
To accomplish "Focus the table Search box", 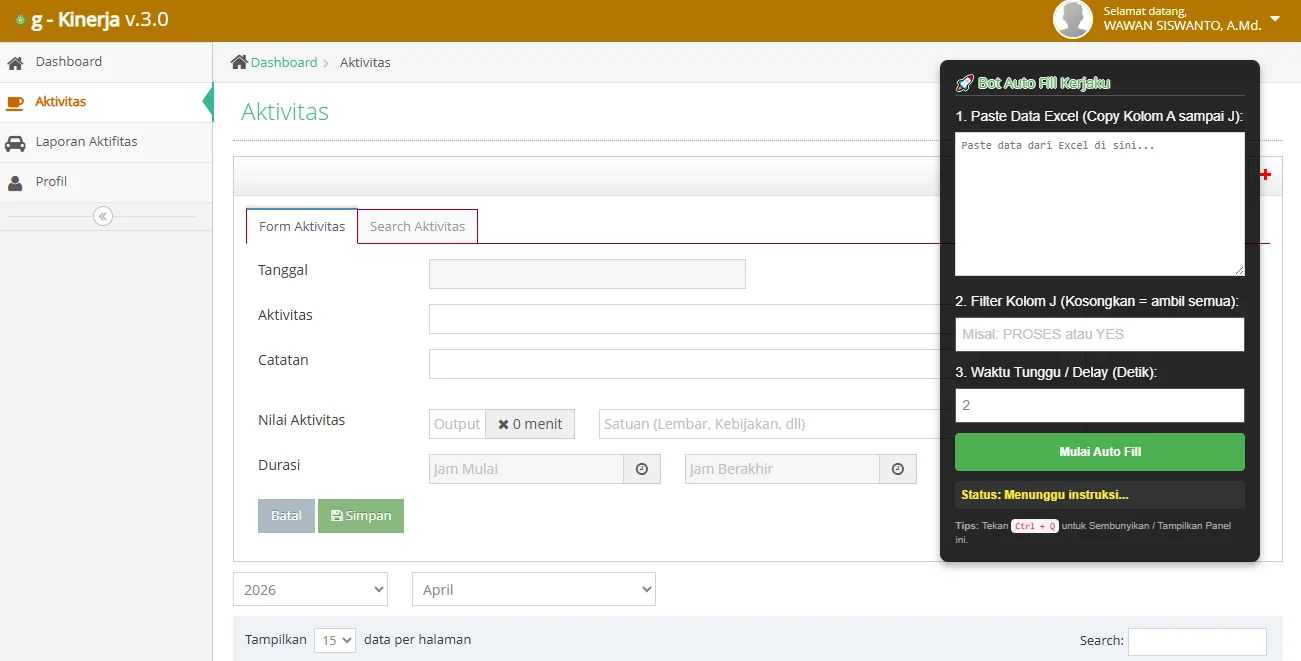I will click(1197, 641).
